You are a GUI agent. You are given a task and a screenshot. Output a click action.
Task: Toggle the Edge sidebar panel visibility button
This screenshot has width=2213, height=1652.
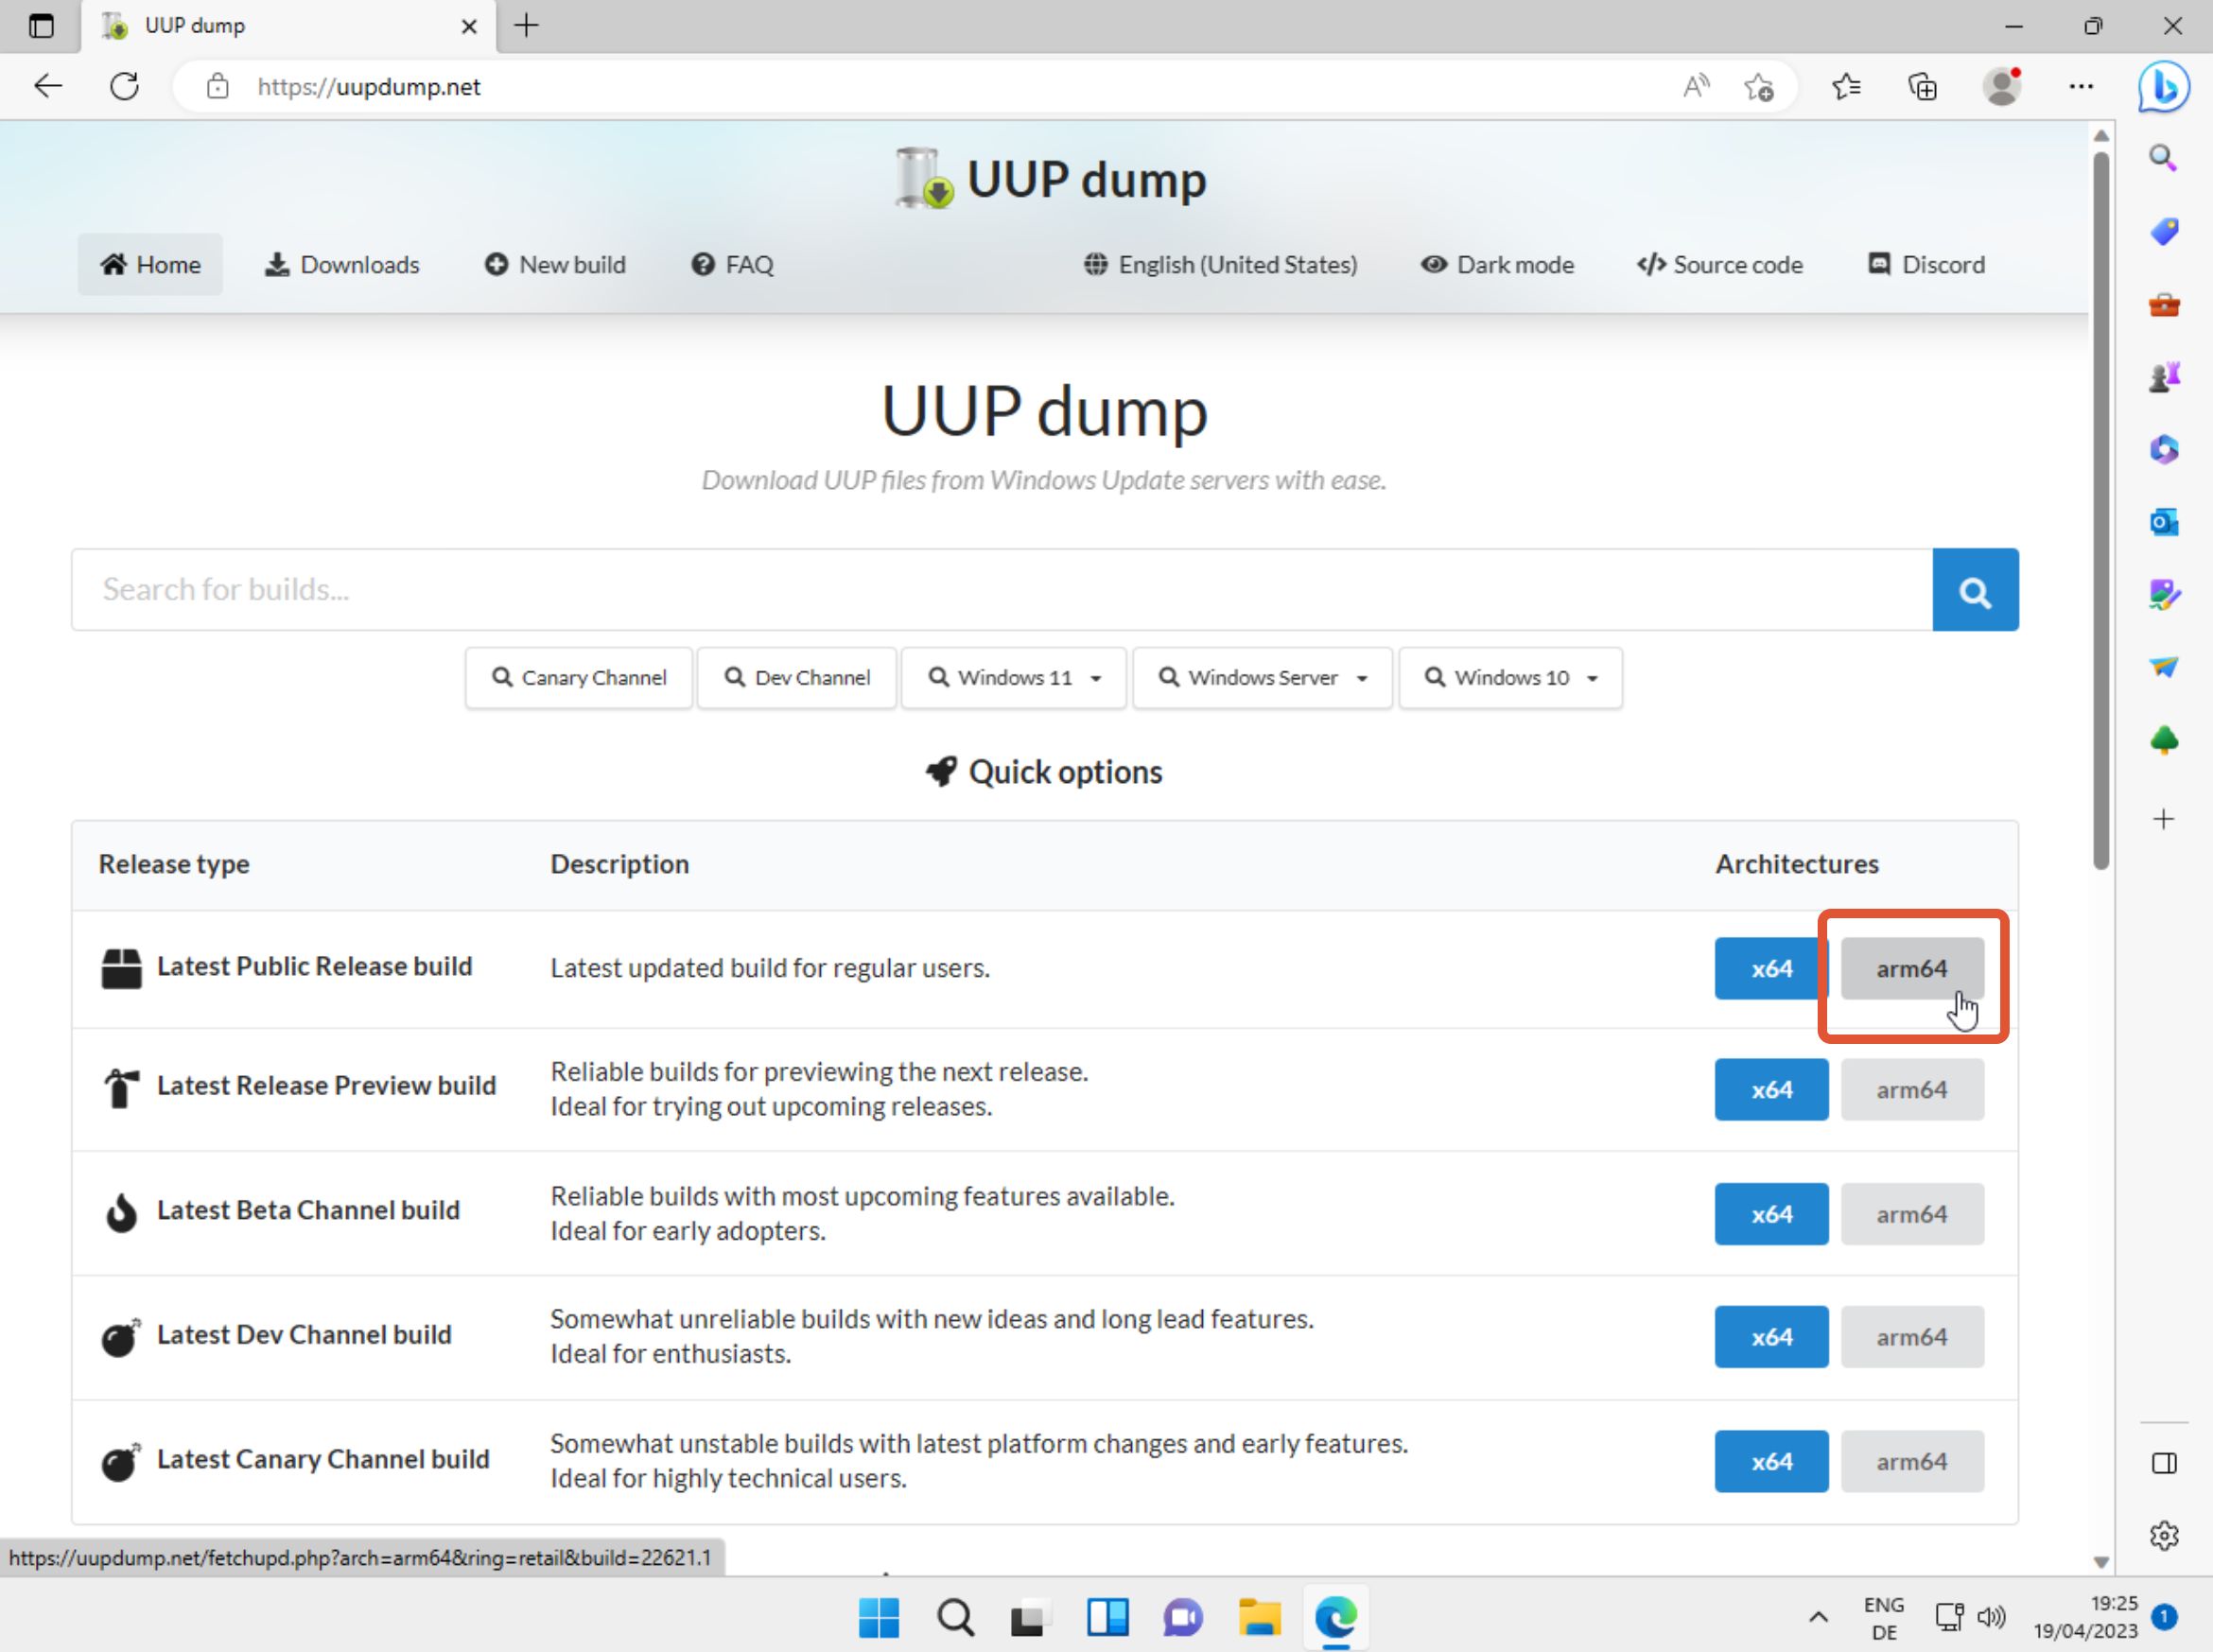(x=2164, y=1463)
